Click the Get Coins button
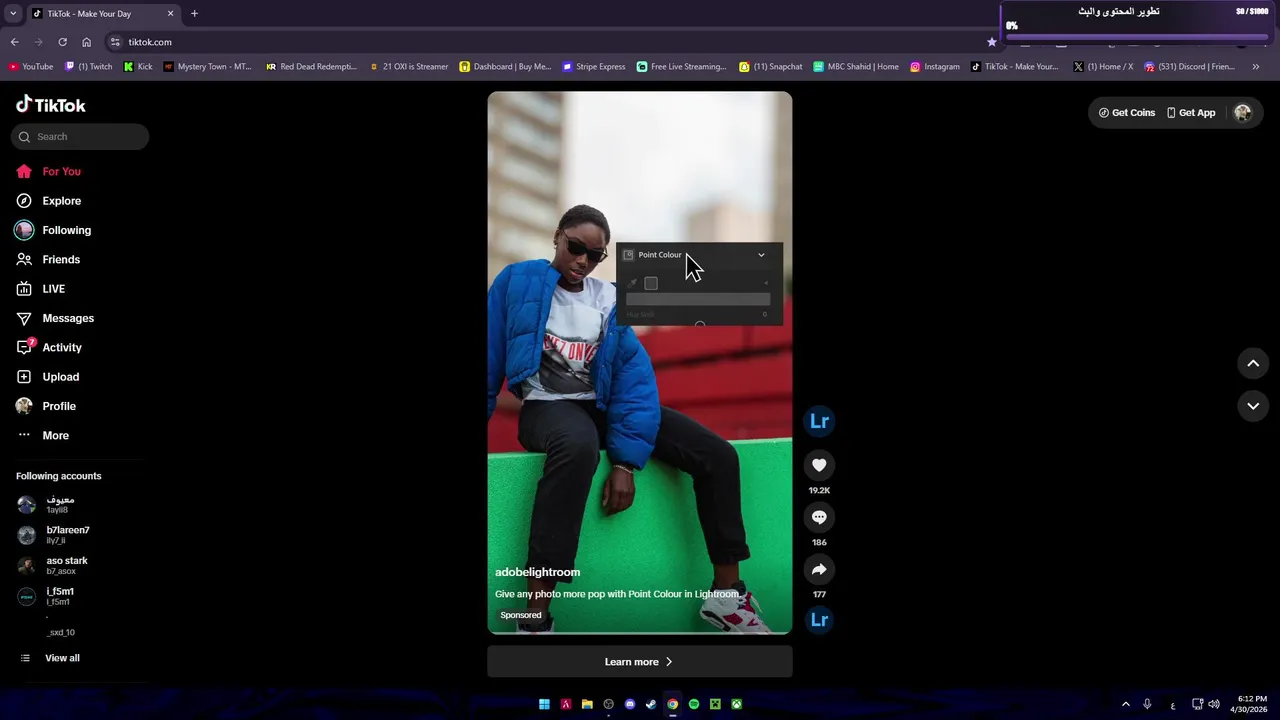 pos(1127,113)
